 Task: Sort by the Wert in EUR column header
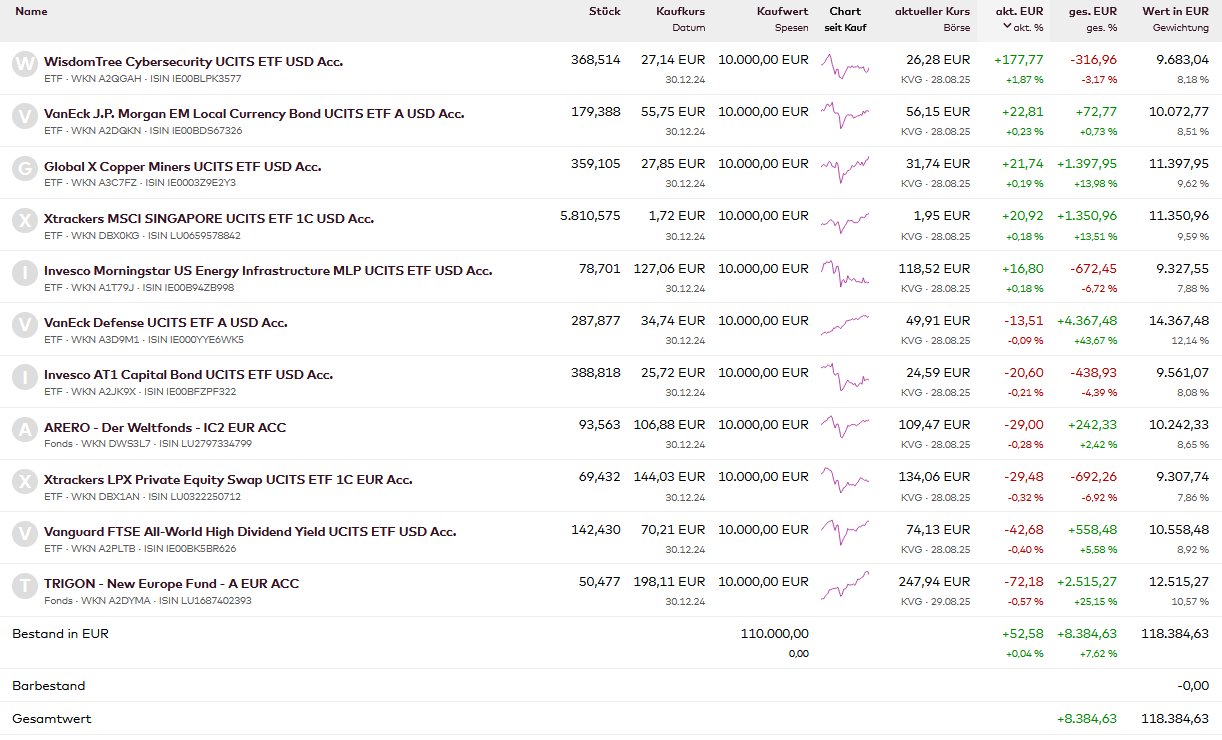tap(1175, 11)
